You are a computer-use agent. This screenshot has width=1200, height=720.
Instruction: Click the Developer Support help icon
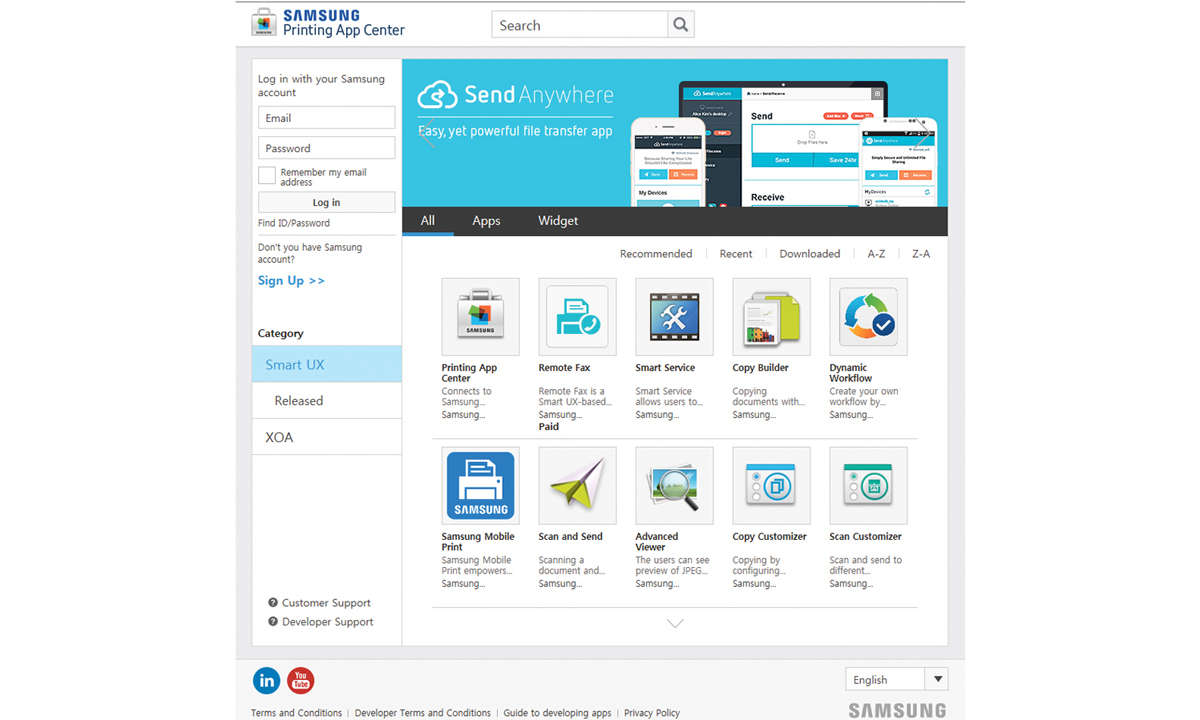[x=272, y=622]
